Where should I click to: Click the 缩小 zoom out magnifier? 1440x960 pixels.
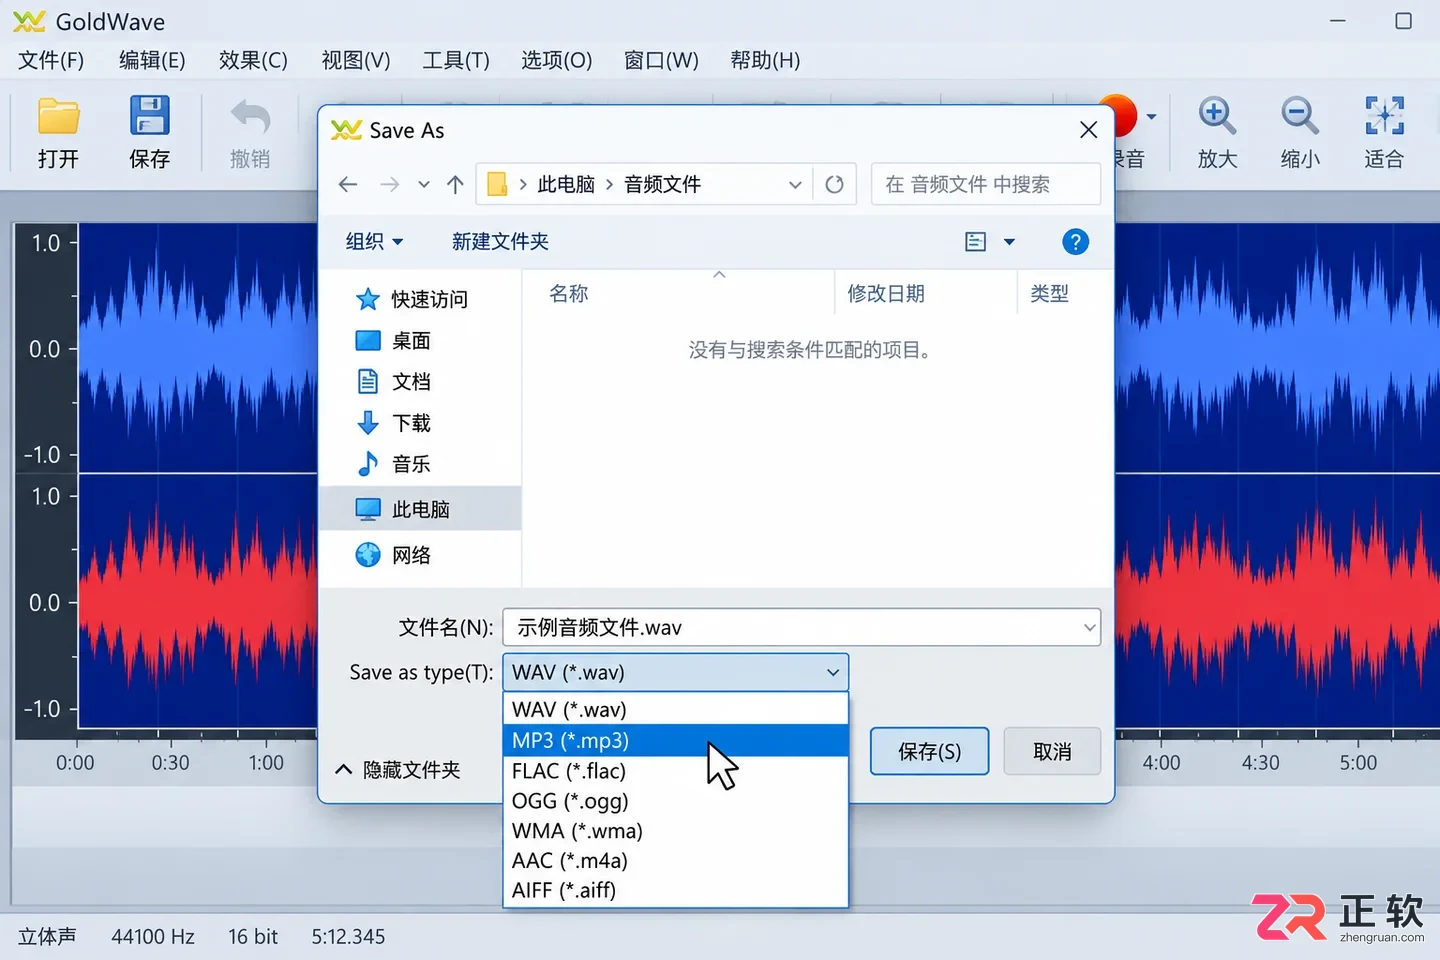click(1300, 116)
